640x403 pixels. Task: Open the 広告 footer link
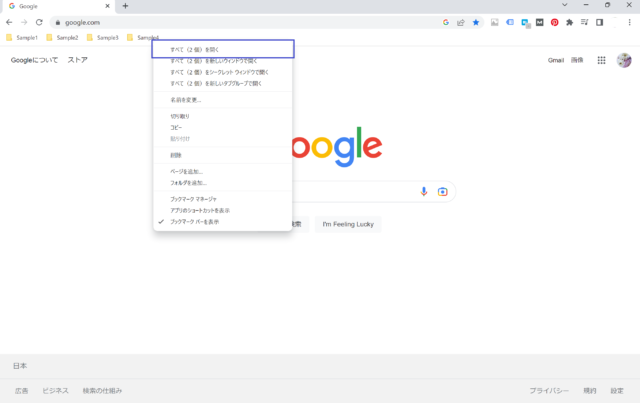[x=22, y=391]
